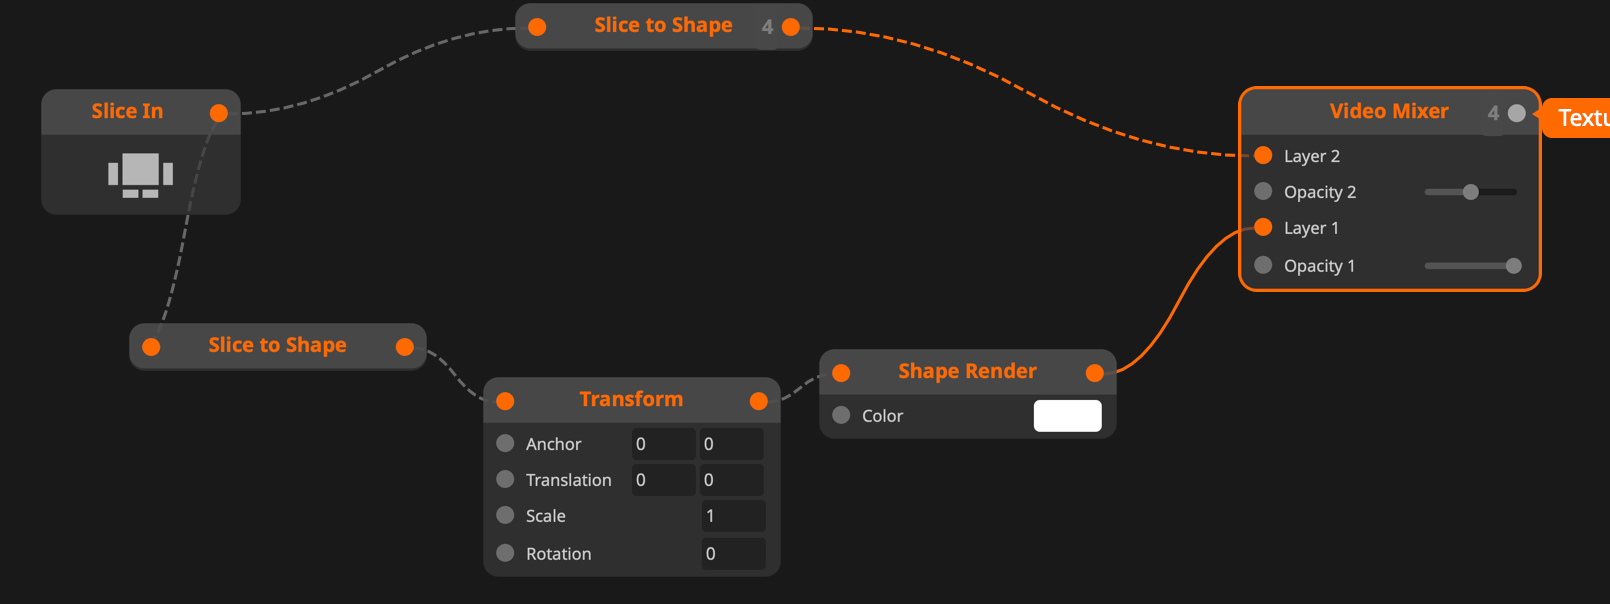Click the Slice In output port
Image resolution: width=1610 pixels, height=604 pixels.
click(219, 113)
